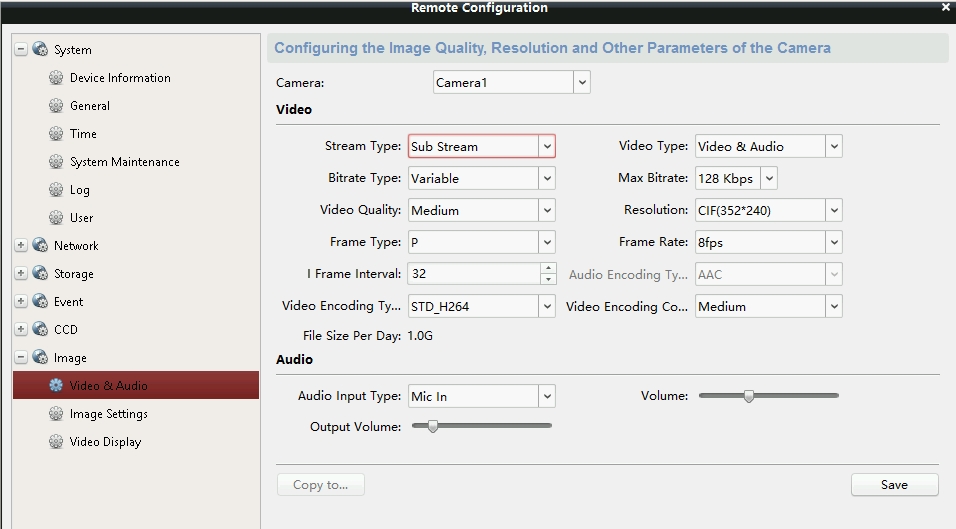Click the Output Volume slider handle
Viewport: 956px width, 529px height.
coord(433,426)
